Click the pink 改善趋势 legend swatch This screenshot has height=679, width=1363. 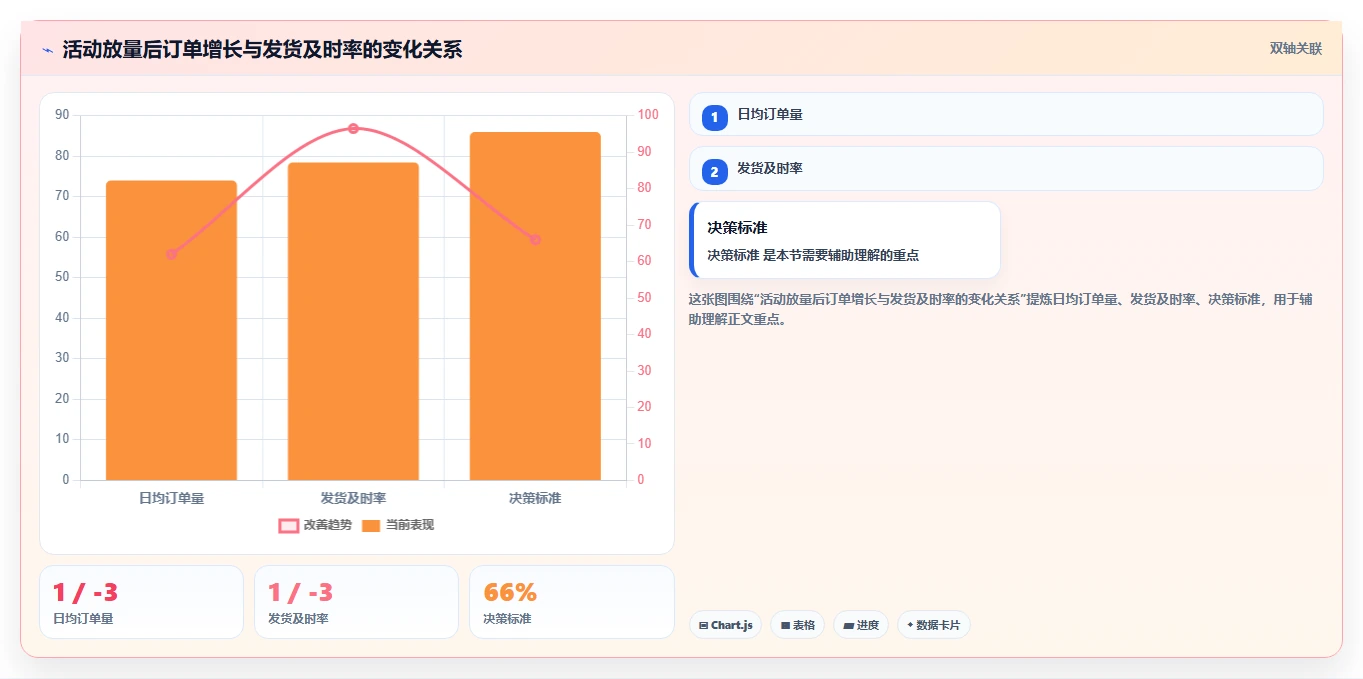tap(288, 525)
